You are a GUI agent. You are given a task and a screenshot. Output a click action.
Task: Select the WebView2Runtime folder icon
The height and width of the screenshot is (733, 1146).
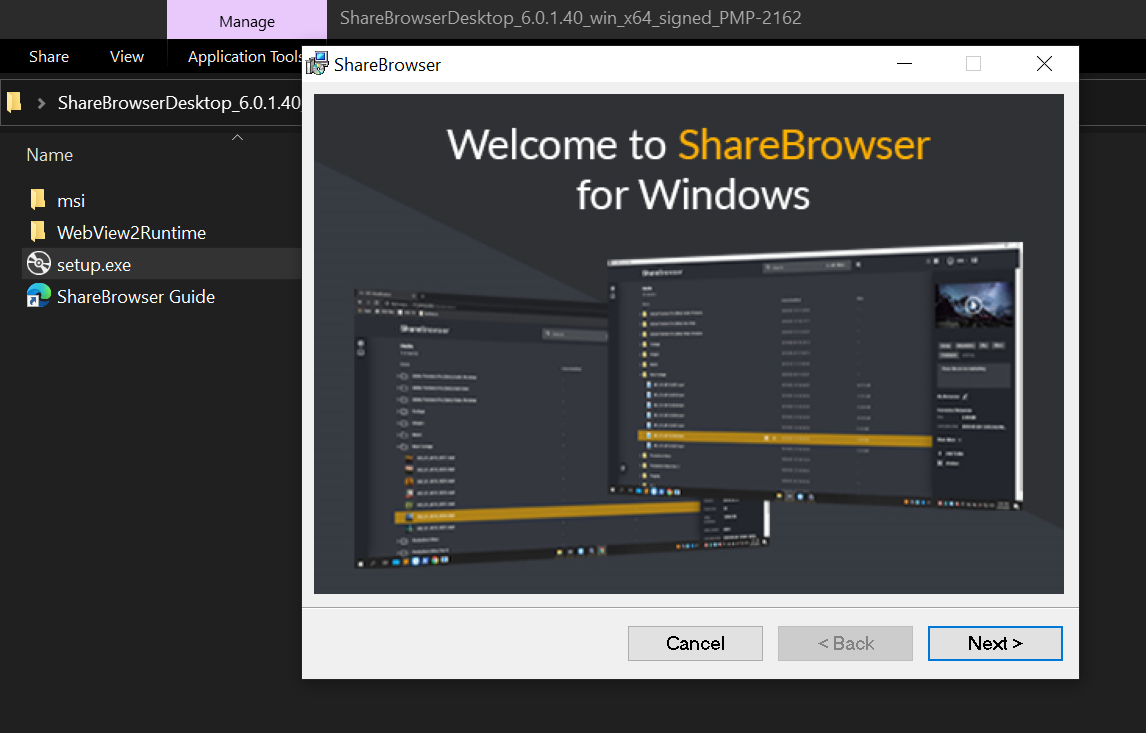[38, 232]
